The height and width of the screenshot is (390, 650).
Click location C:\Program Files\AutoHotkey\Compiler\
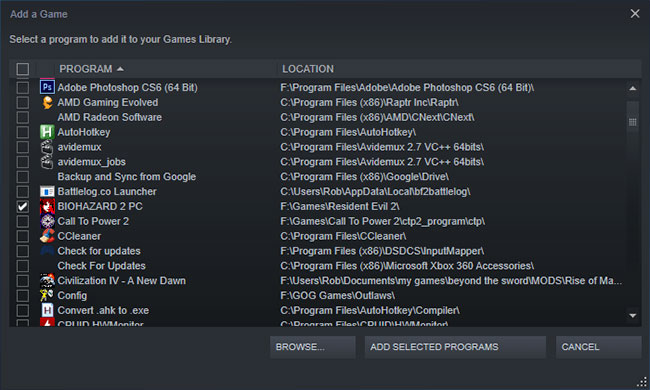[370, 310]
